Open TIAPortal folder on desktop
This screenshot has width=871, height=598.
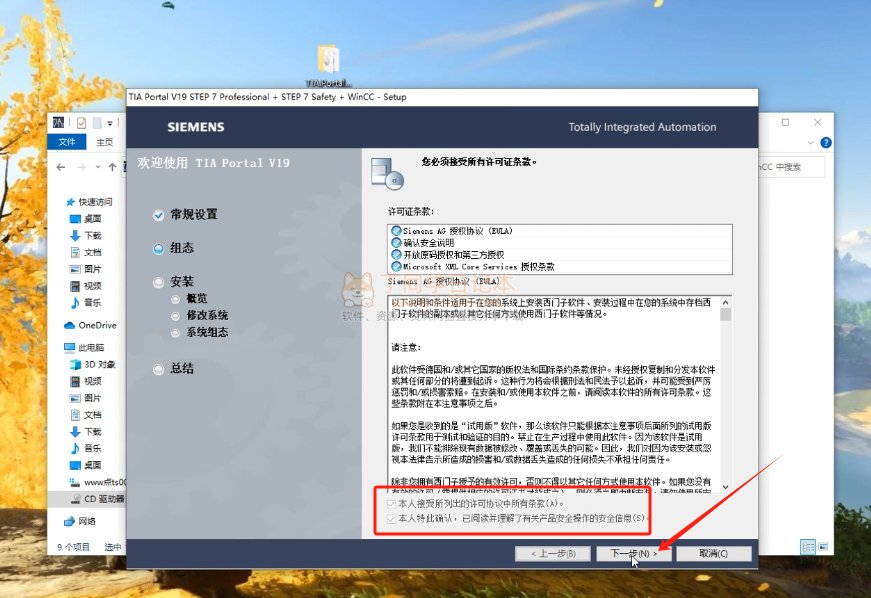328,66
